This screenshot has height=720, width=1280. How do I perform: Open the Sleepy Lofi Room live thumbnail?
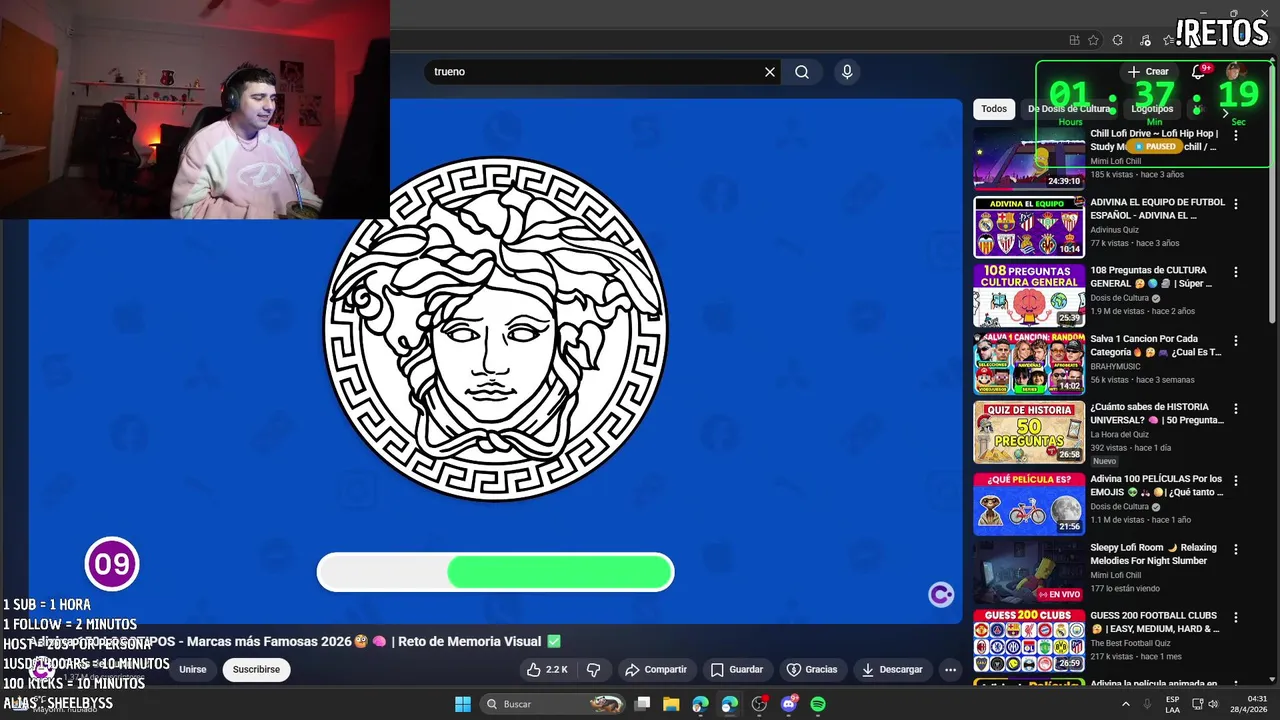(1029, 572)
